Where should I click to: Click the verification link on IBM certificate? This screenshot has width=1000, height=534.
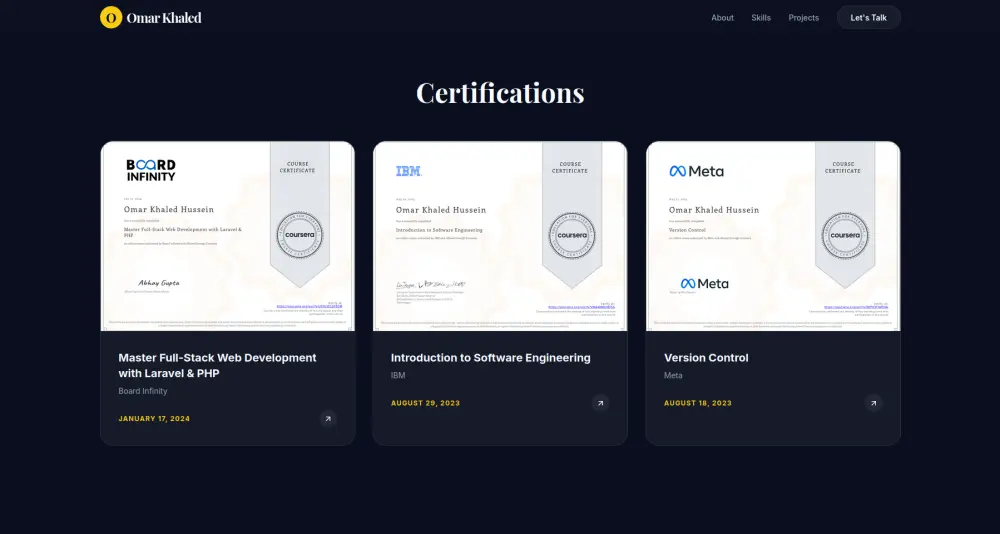[x=582, y=307]
